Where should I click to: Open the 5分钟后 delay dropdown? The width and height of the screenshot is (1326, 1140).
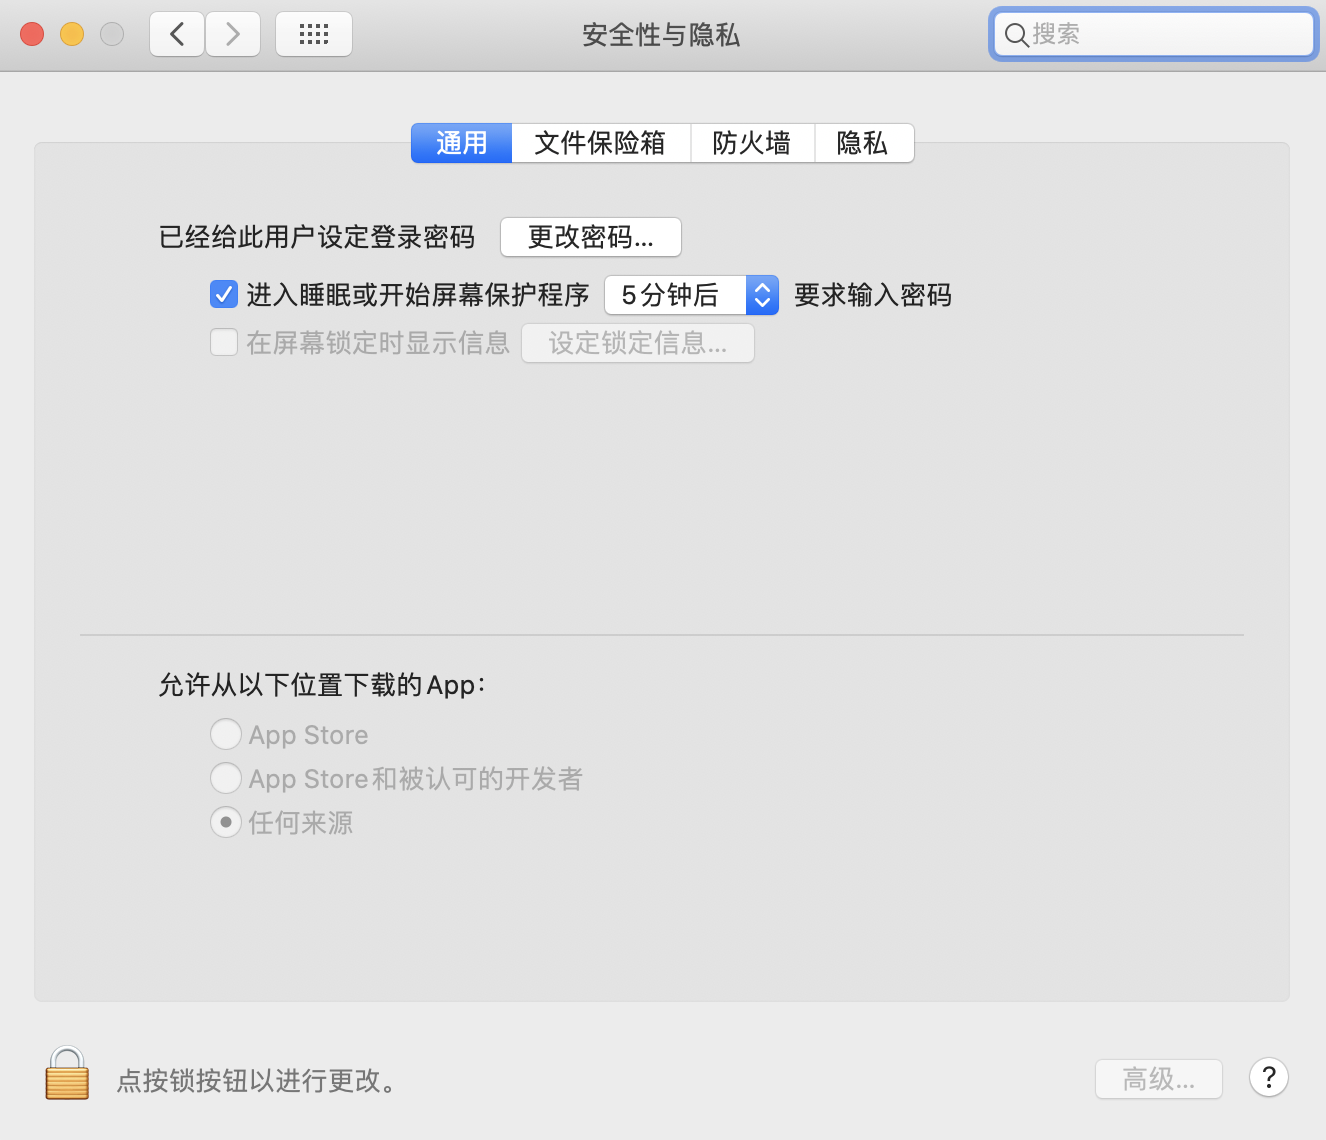coord(691,295)
